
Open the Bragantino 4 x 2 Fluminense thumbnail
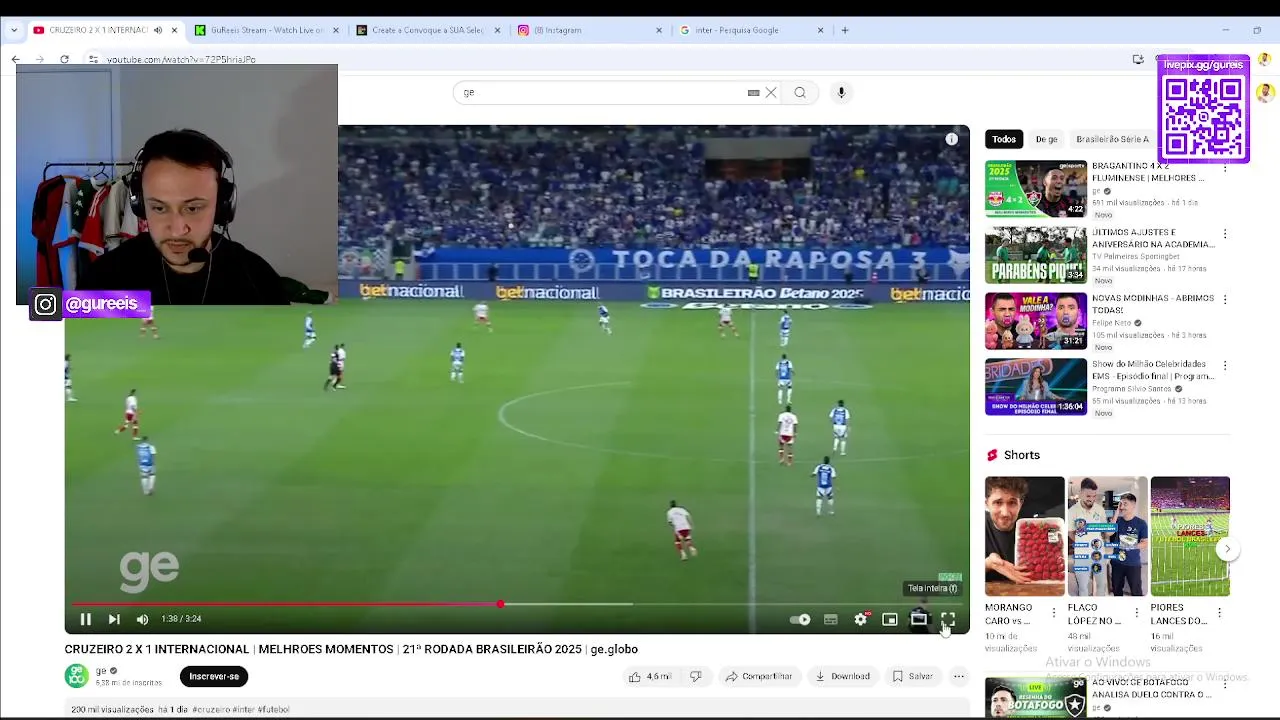pos(1035,189)
